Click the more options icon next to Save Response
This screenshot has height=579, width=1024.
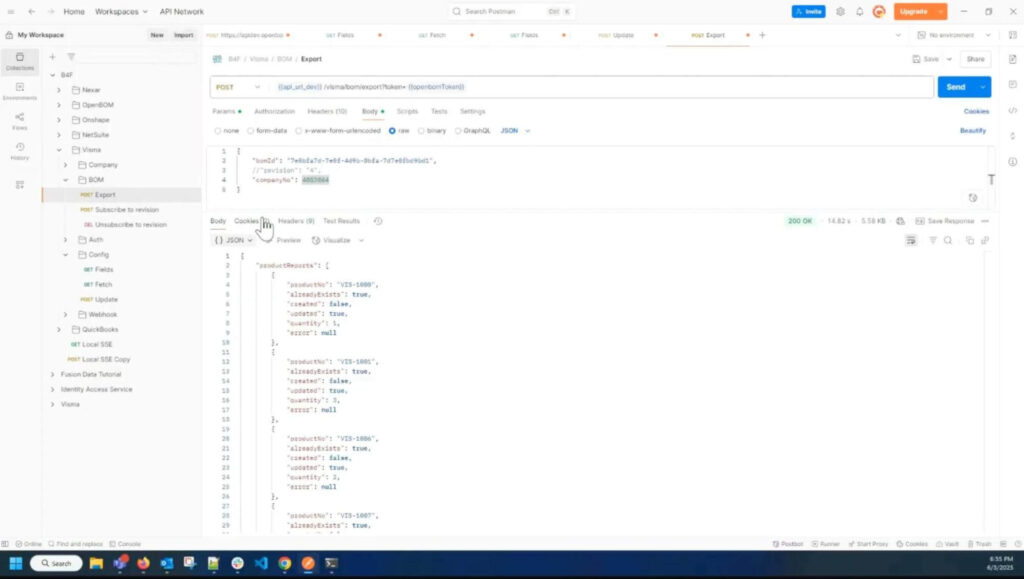985,221
